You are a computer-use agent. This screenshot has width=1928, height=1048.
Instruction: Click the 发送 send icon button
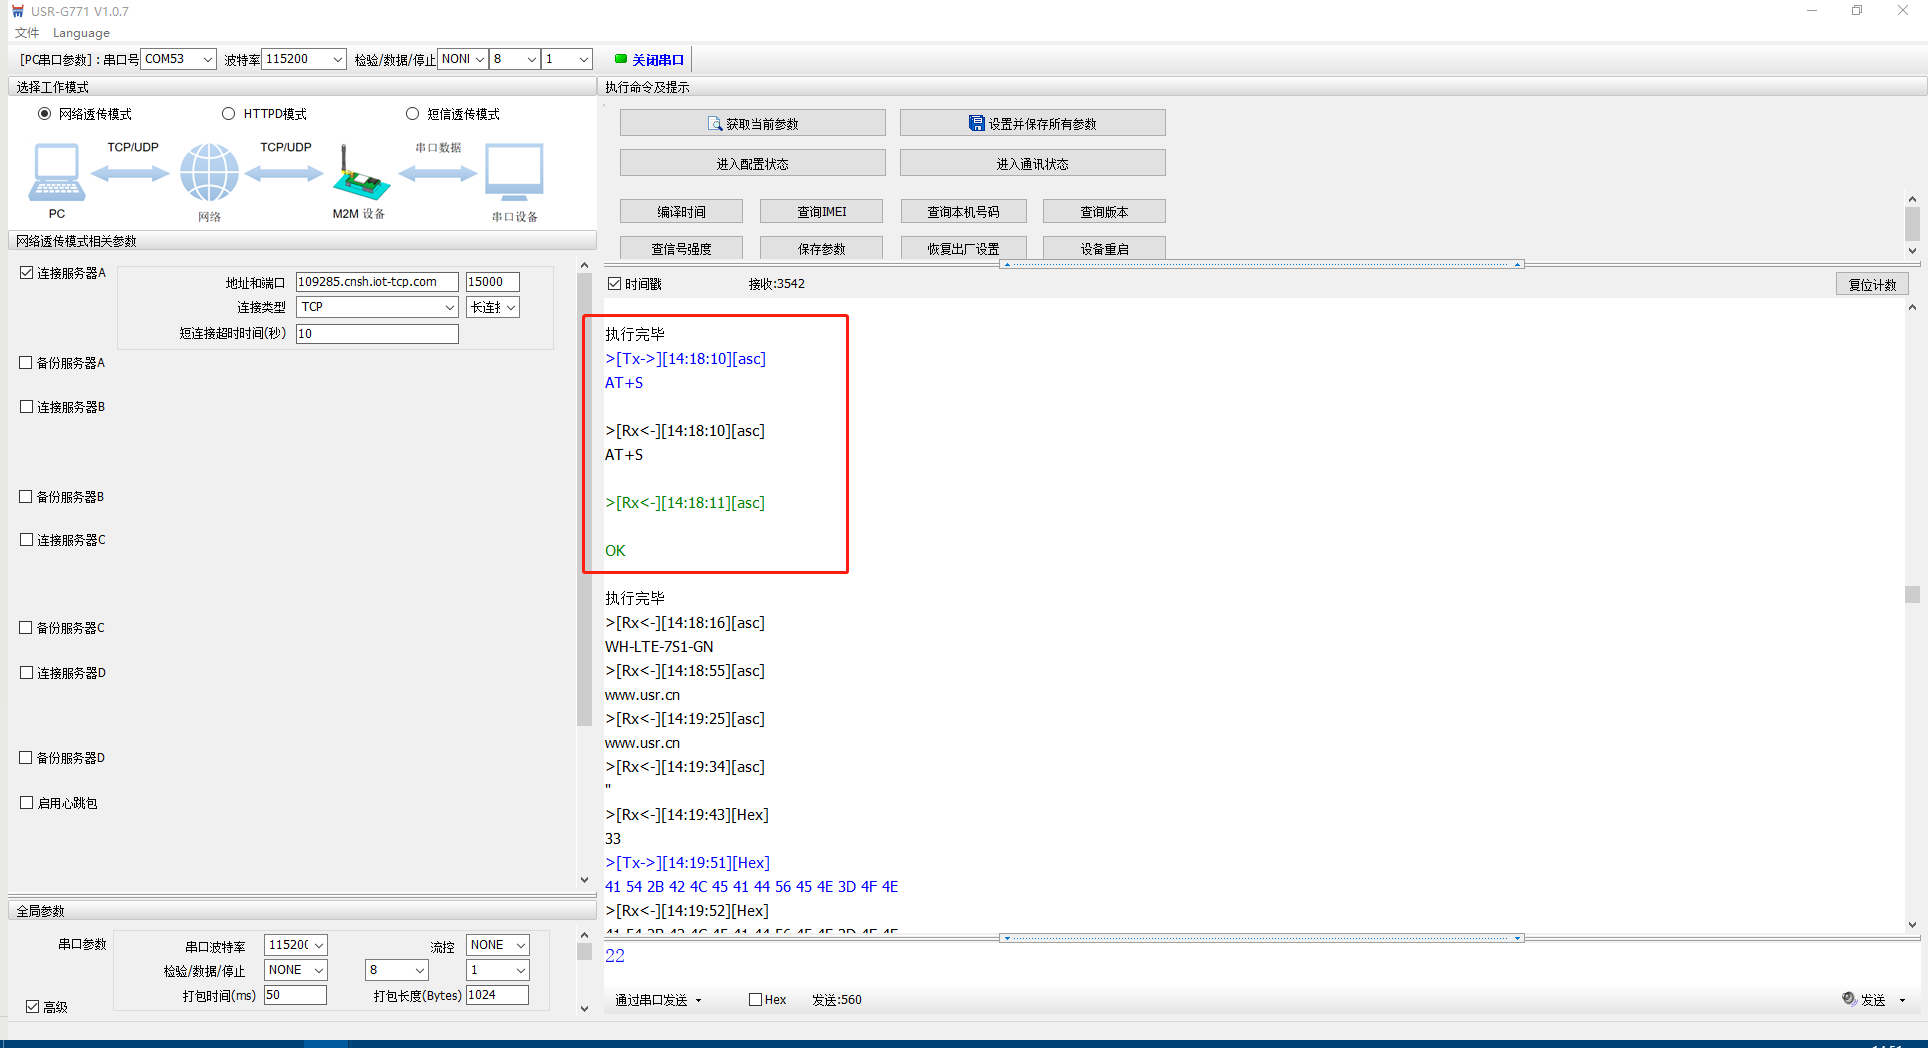(x=1864, y=1000)
